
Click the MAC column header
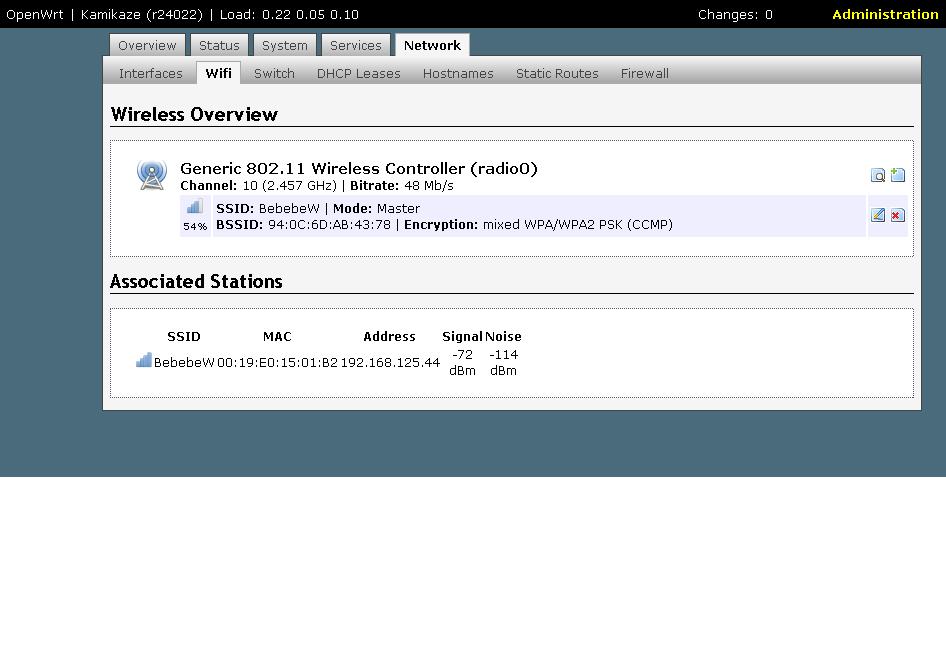pos(278,337)
